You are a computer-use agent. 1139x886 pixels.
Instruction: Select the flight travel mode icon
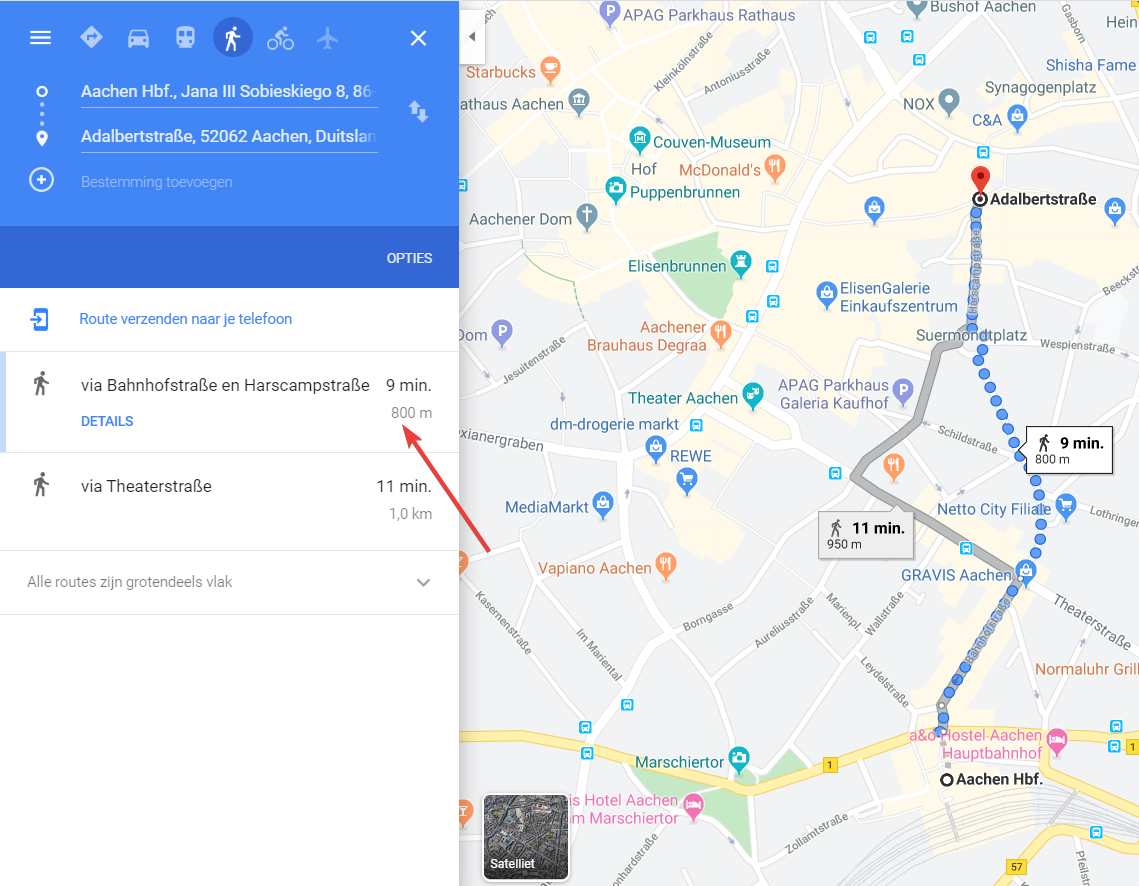click(328, 38)
